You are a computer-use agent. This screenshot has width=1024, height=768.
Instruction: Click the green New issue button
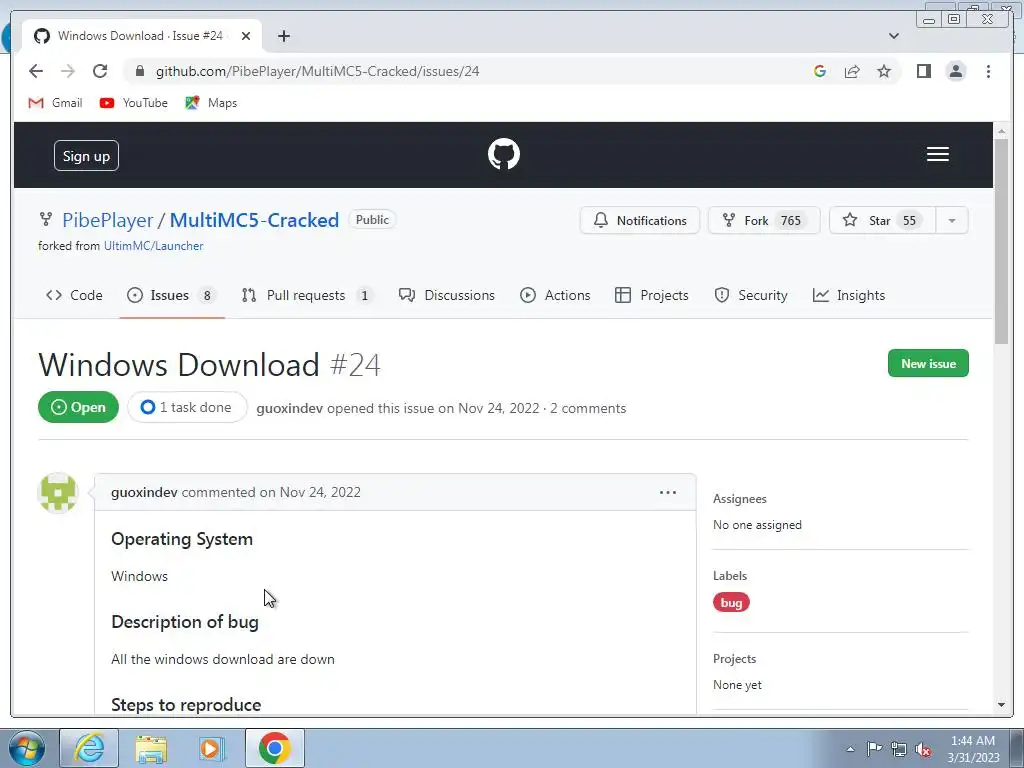point(928,363)
